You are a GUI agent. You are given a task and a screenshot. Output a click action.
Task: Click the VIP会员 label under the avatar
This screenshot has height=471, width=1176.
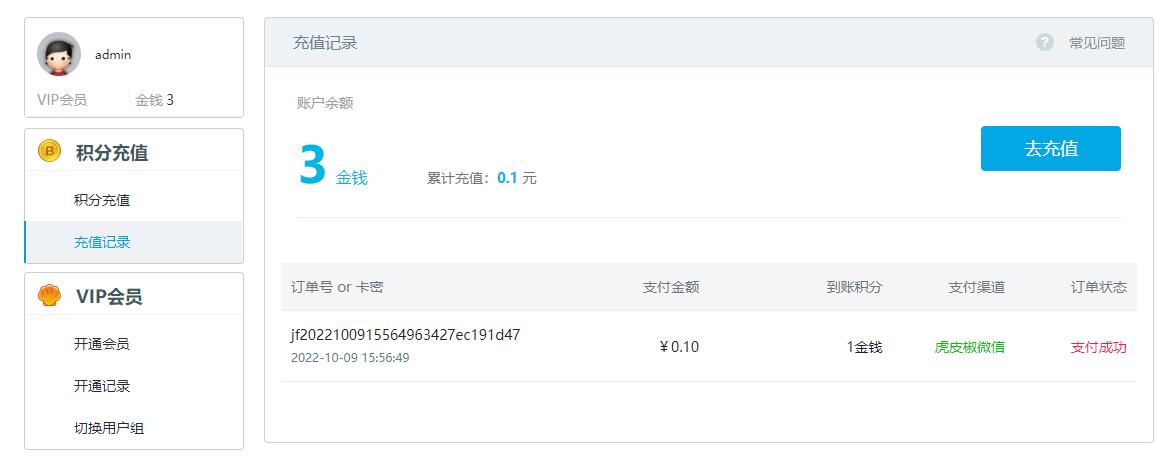coord(62,100)
